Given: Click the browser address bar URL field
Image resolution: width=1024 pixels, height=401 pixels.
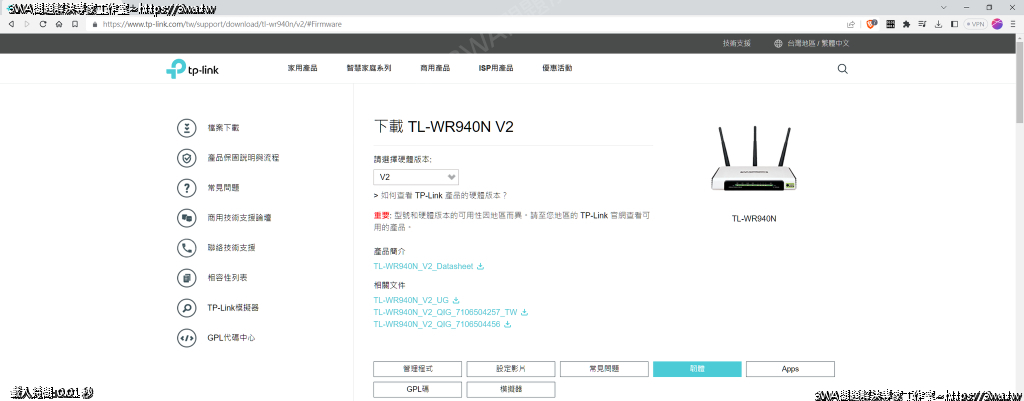Looking at the screenshot, I should 450,24.
